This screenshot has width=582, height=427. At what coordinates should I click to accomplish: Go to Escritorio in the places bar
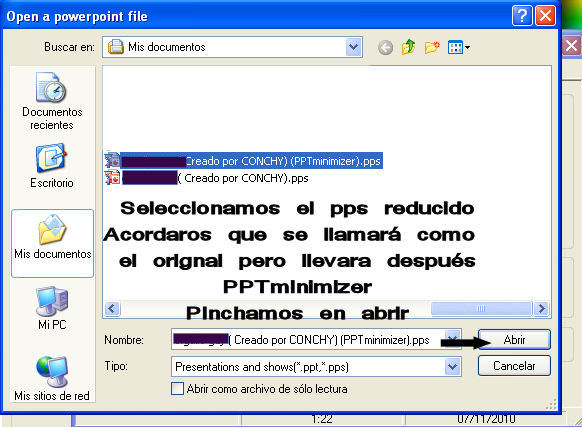pos(52,166)
